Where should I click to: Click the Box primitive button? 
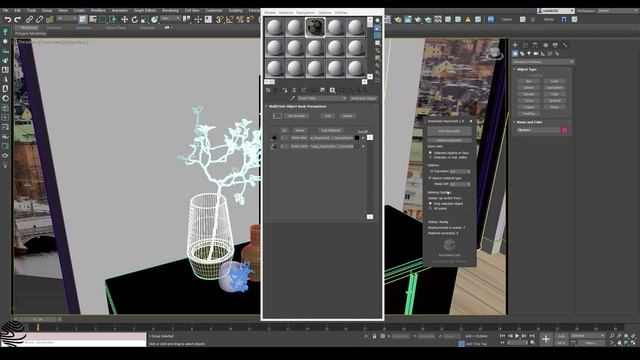[529, 81]
